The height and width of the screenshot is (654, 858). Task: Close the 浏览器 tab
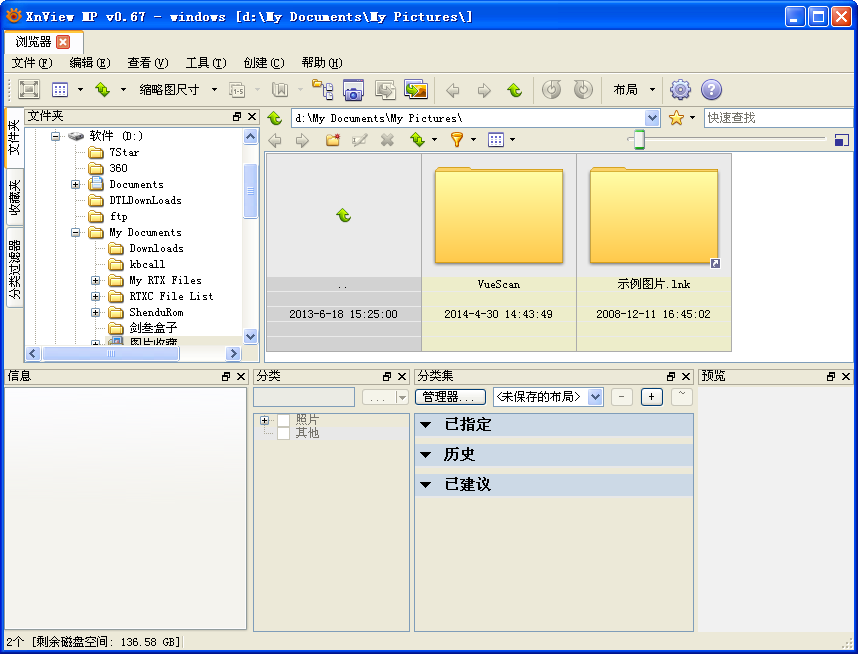(63, 42)
